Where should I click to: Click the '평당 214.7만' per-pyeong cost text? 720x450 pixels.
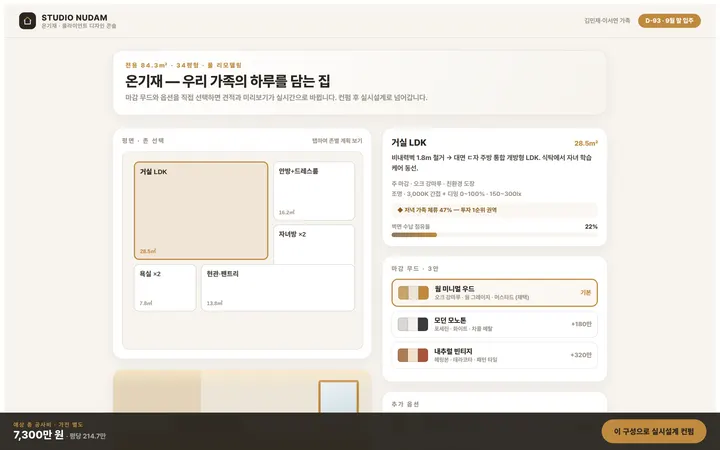[x=87, y=436]
